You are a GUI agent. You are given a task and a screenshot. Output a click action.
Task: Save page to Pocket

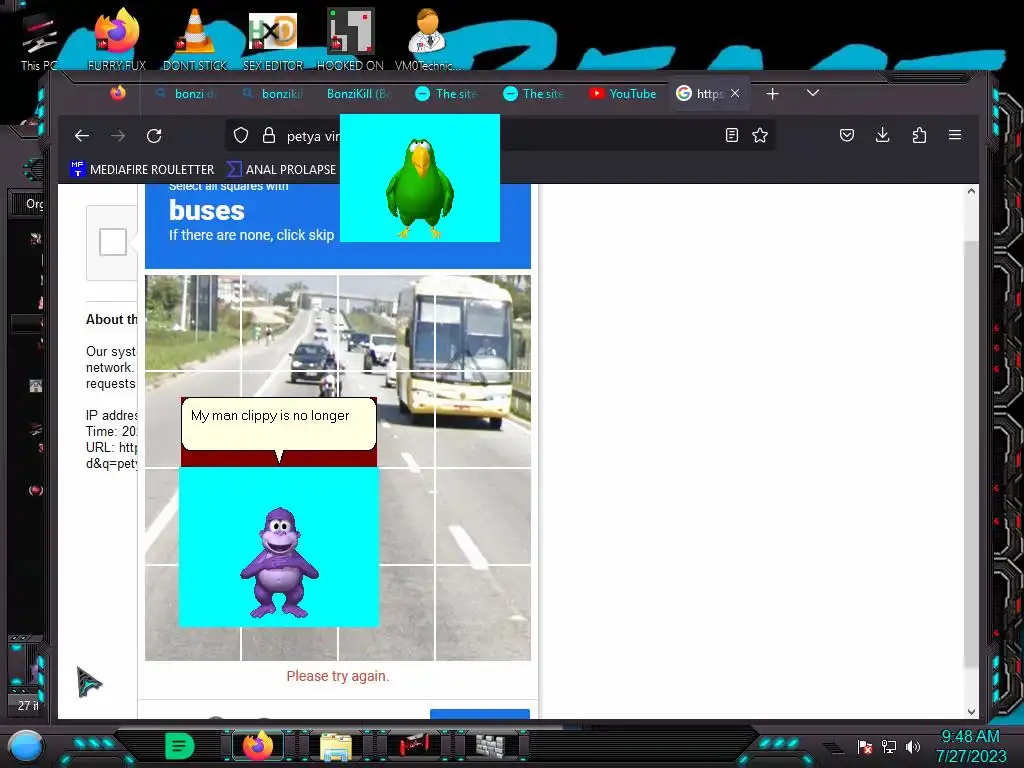tap(846, 135)
